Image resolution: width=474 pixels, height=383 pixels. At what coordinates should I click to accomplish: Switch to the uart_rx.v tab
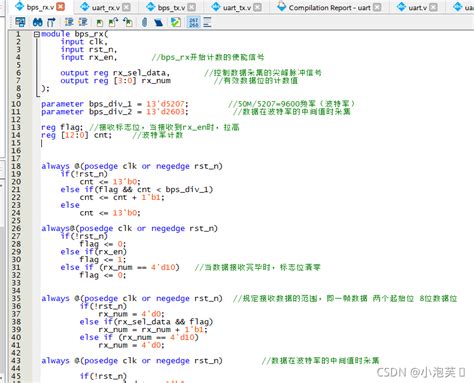106,7
